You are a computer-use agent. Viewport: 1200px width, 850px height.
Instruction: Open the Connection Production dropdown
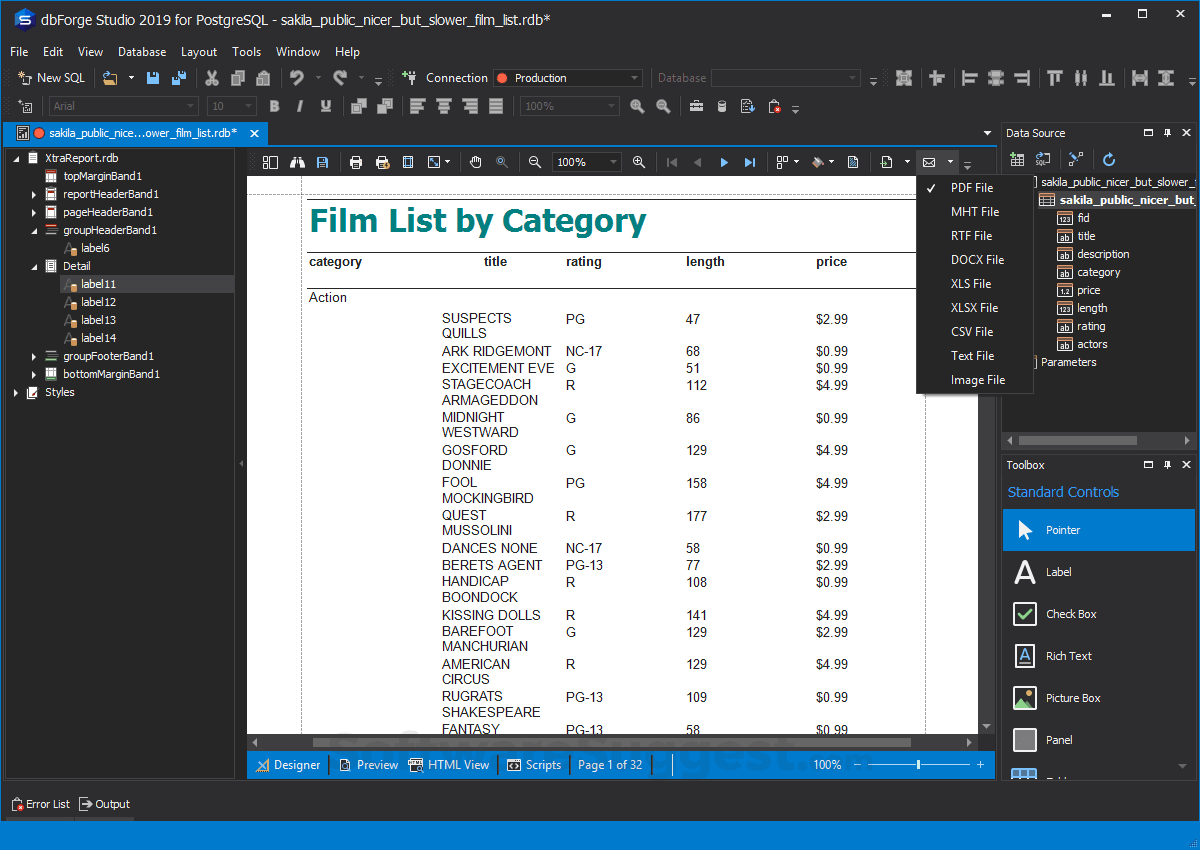point(634,78)
